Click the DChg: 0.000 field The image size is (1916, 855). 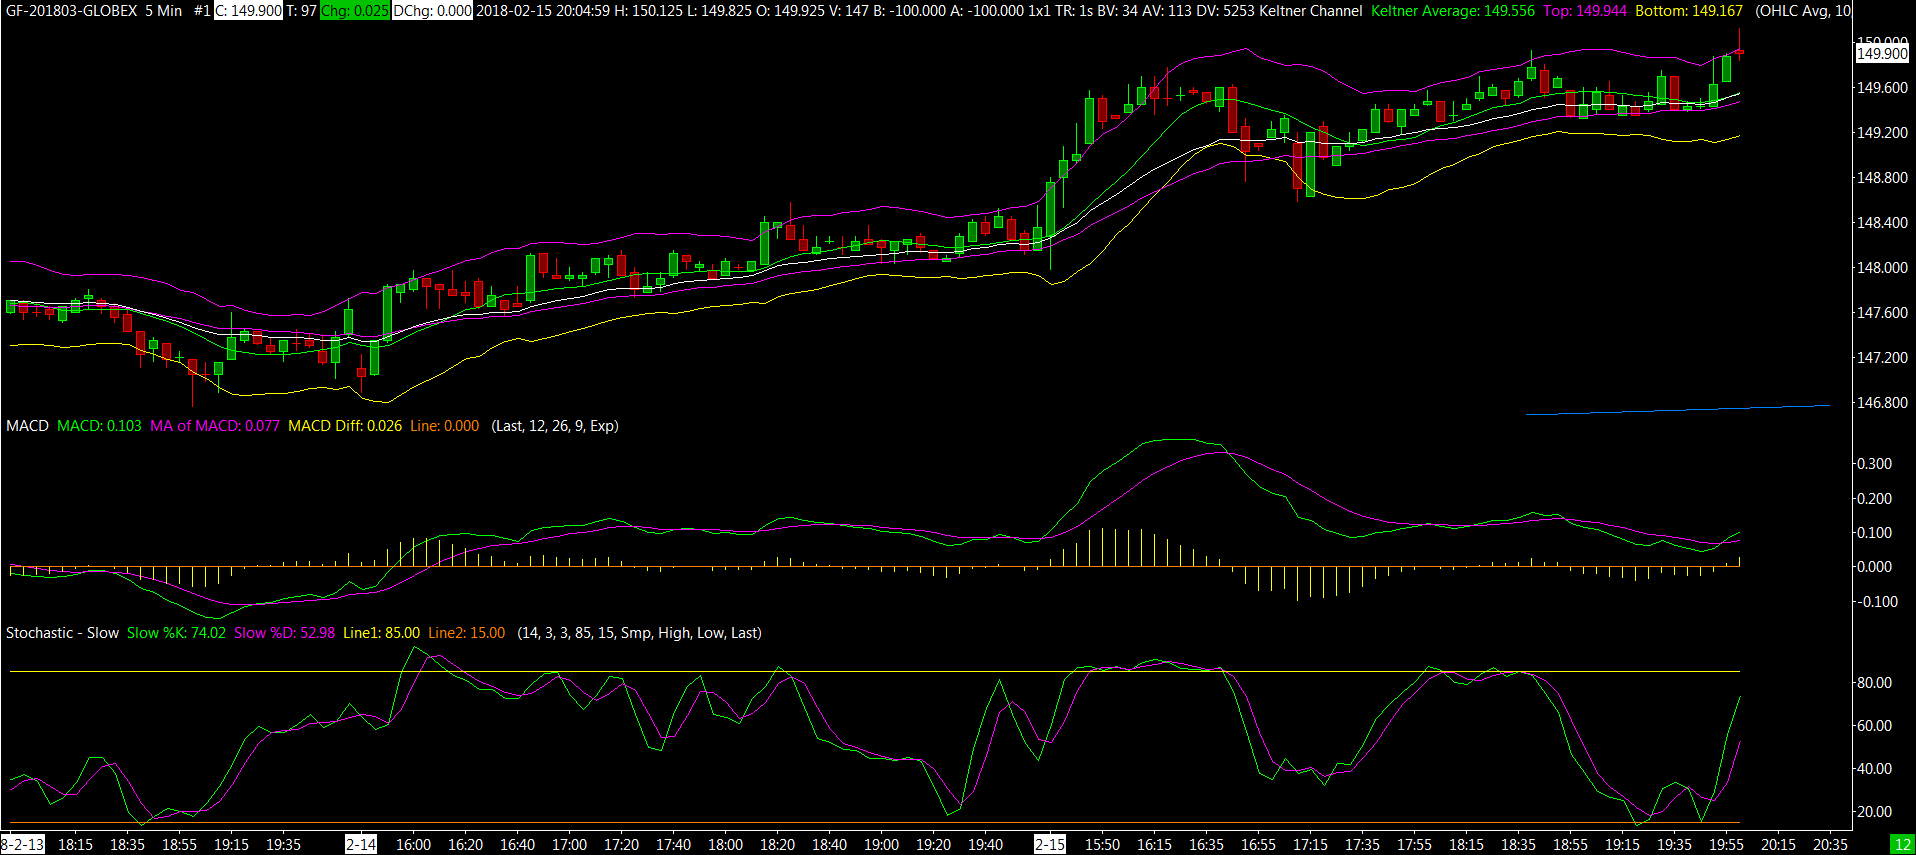tap(432, 11)
